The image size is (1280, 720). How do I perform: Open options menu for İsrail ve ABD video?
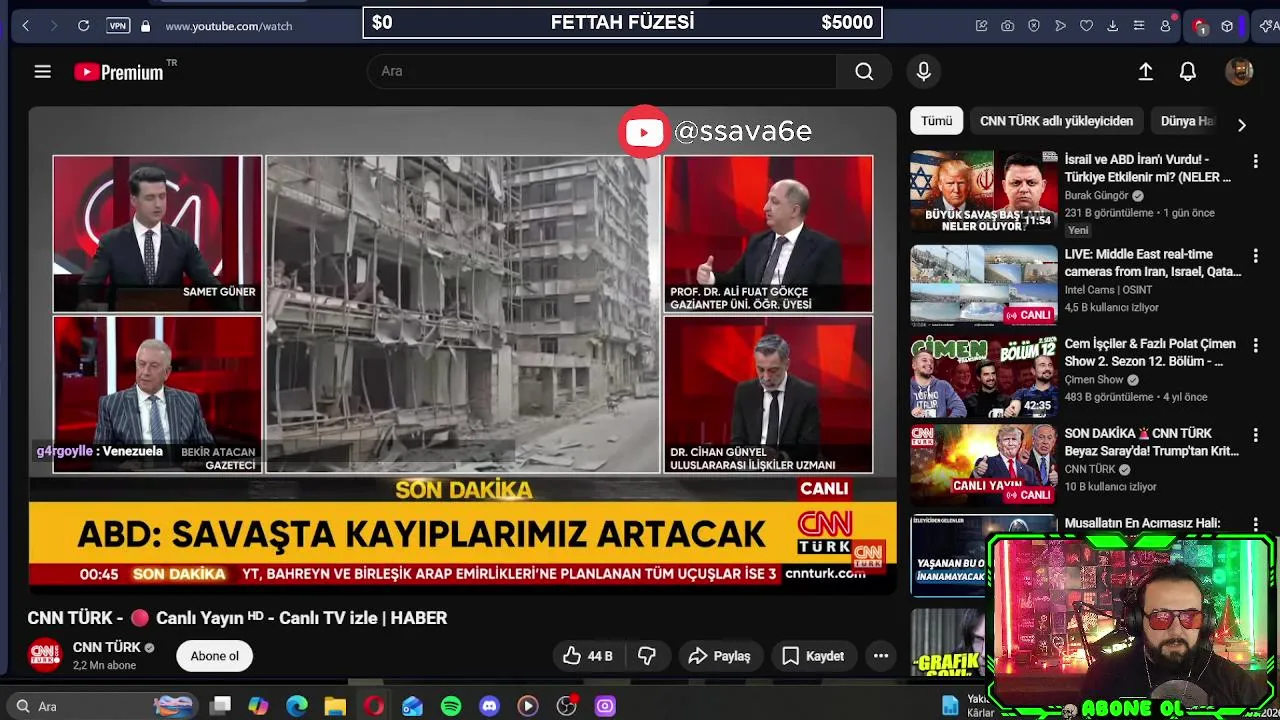tap(1255, 161)
